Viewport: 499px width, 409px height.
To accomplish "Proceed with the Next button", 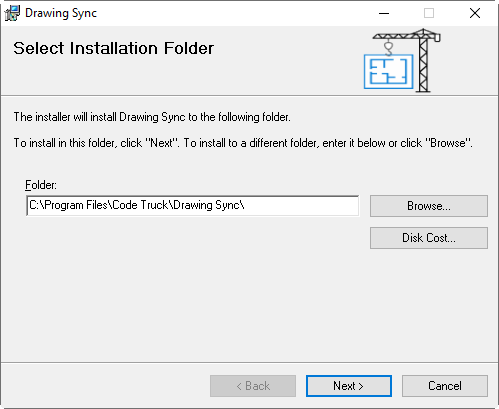I will (349, 386).
